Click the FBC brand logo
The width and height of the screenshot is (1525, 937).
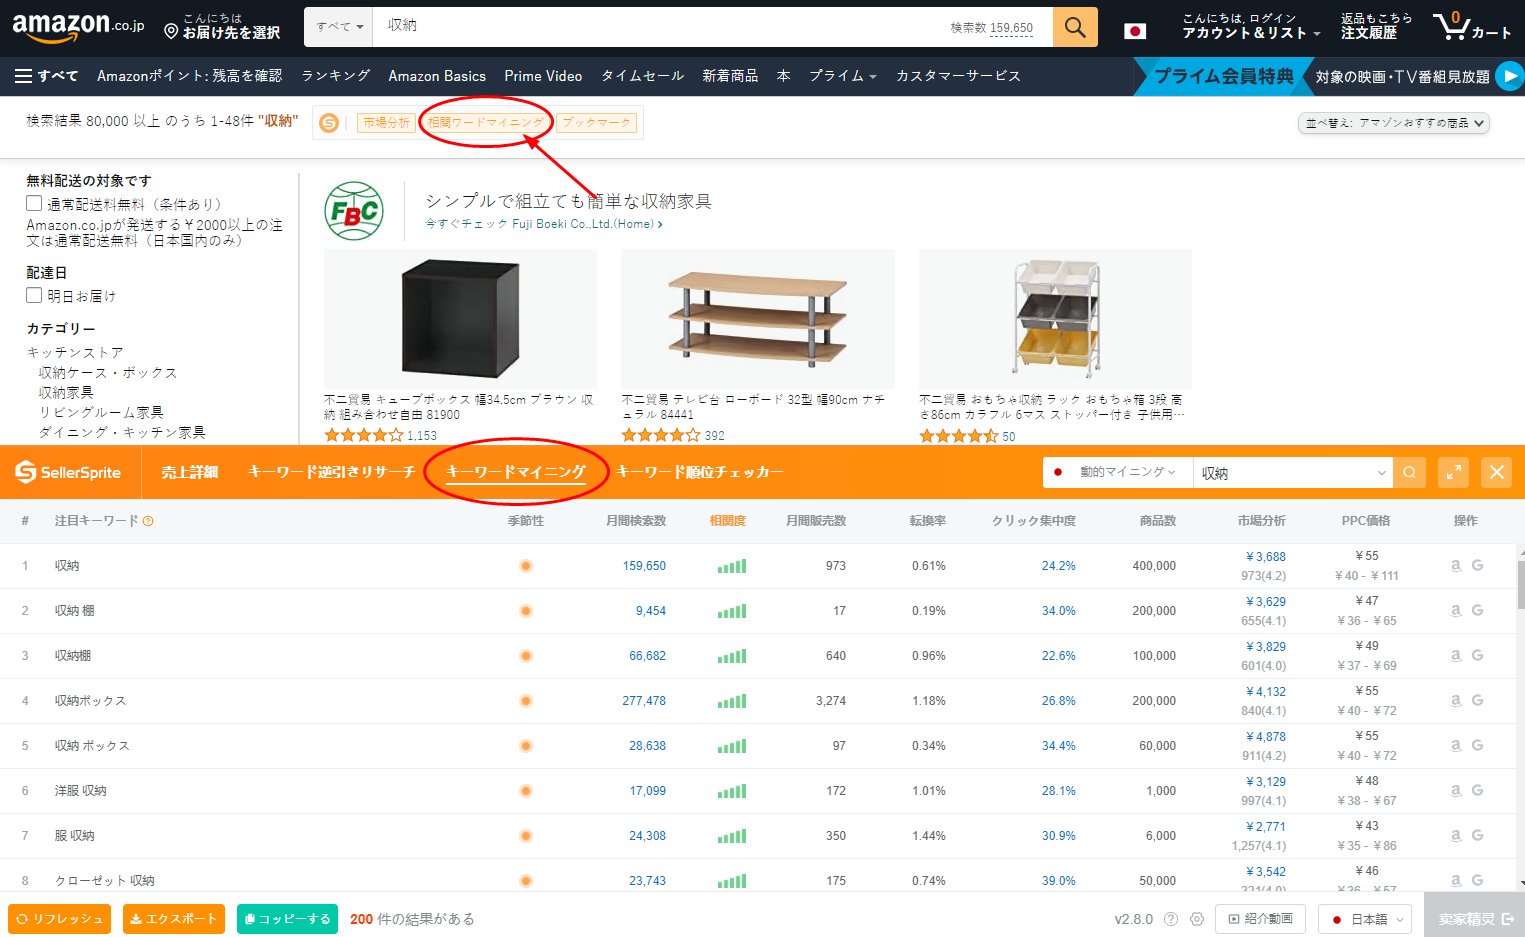pyautogui.click(x=354, y=211)
